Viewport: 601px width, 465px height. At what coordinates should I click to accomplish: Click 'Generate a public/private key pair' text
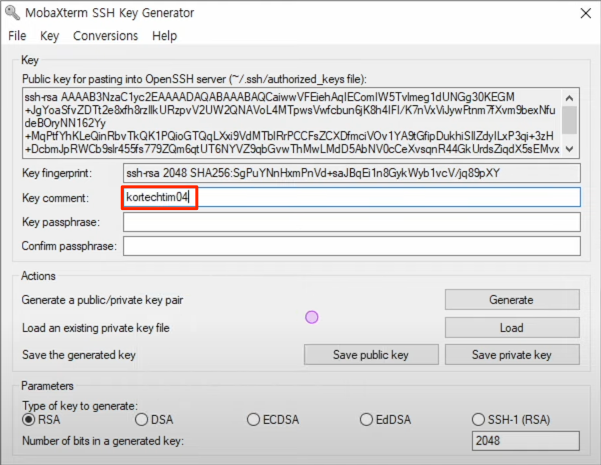coord(102,300)
